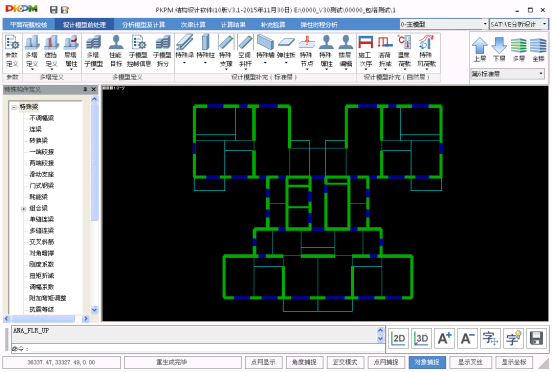This screenshot has height=372, width=552.
Task: Collapse the 特殊梁 tree node
Action: click(x=14, y=107)
